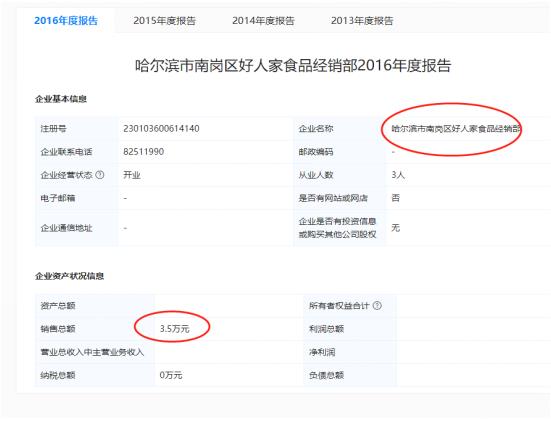The image size is (551, 421).
Task: Switch to the 2014年度报告 tab
Action: tap(263, 21)
